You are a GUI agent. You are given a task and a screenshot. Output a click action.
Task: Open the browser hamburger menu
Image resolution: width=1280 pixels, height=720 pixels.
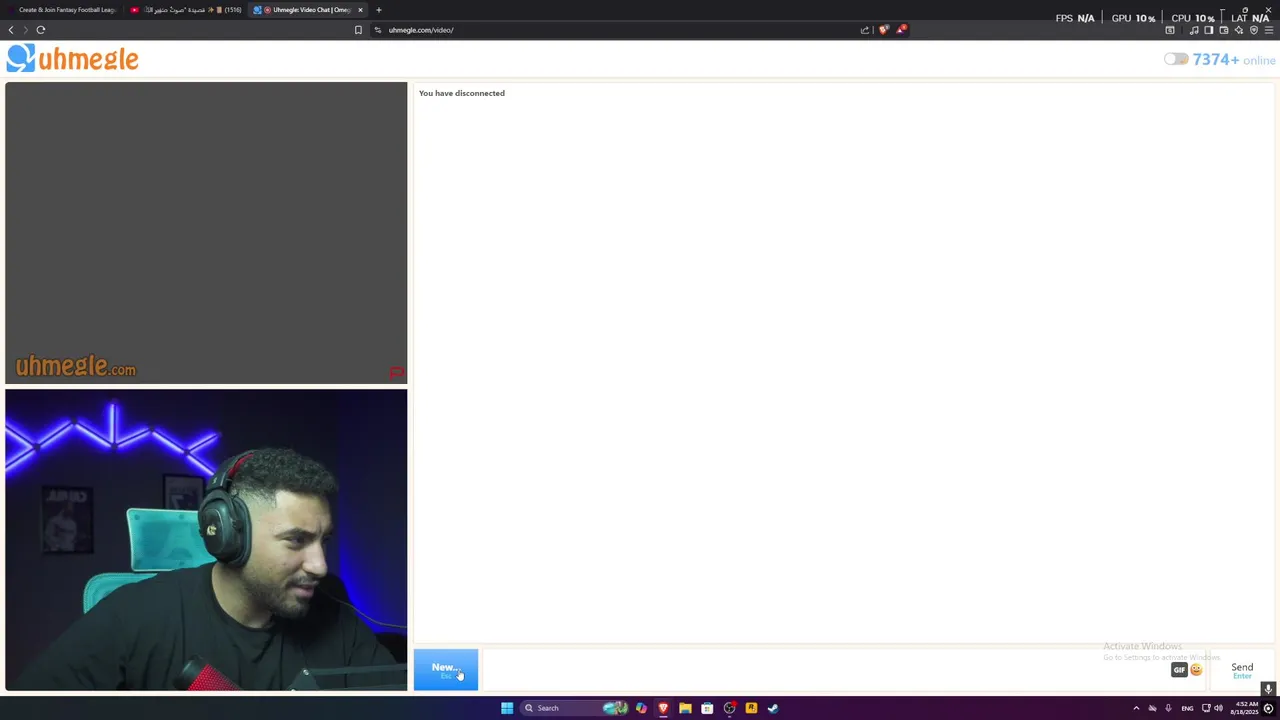coord(1269,30)
